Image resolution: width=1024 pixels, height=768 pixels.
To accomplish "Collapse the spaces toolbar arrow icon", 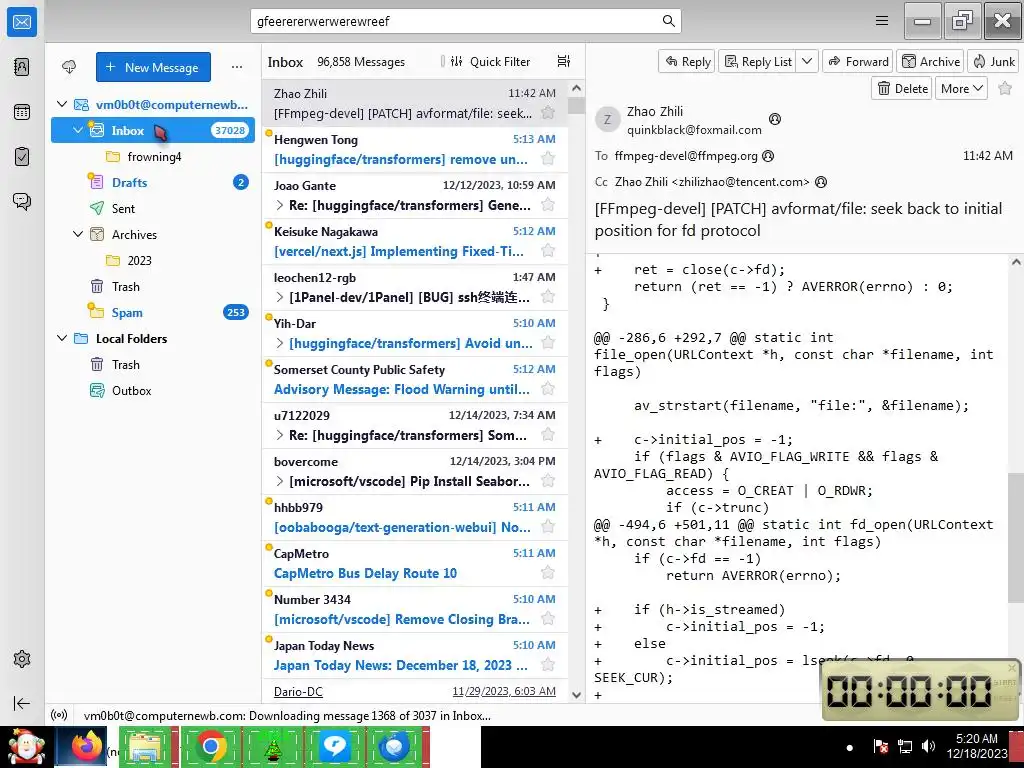I will point(22,703).
